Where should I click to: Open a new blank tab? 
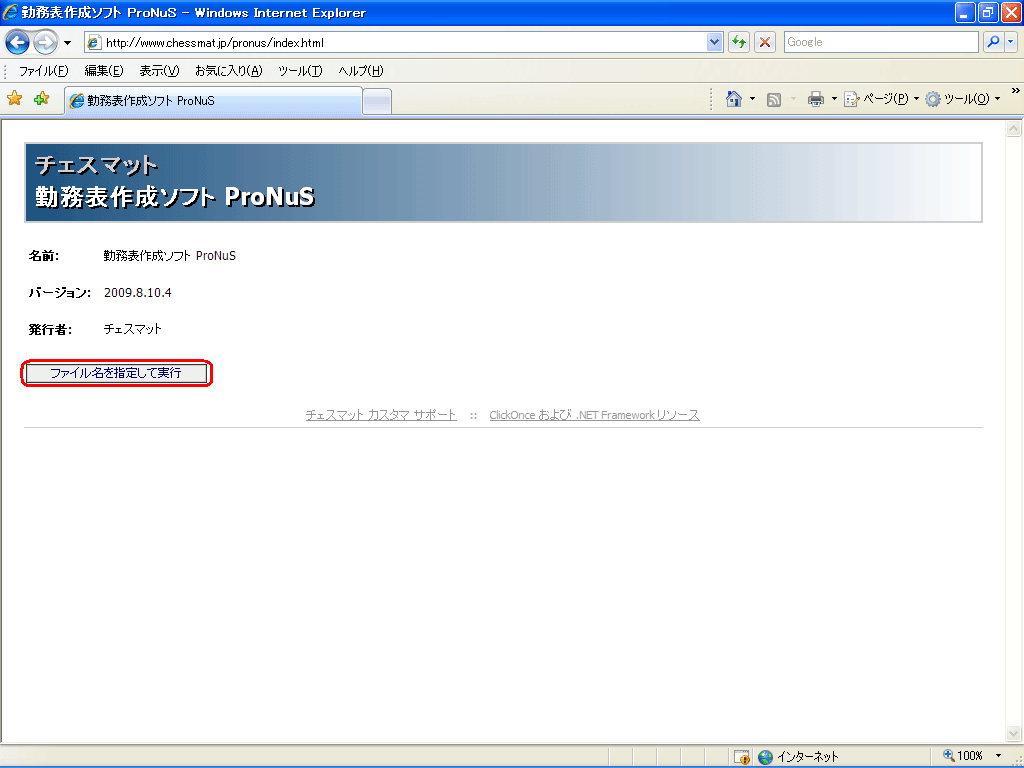coord(377,101)
